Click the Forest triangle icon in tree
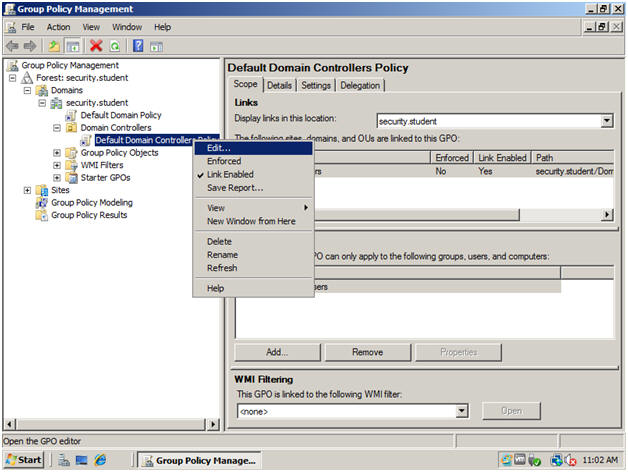628x472 pixels. 27,77
